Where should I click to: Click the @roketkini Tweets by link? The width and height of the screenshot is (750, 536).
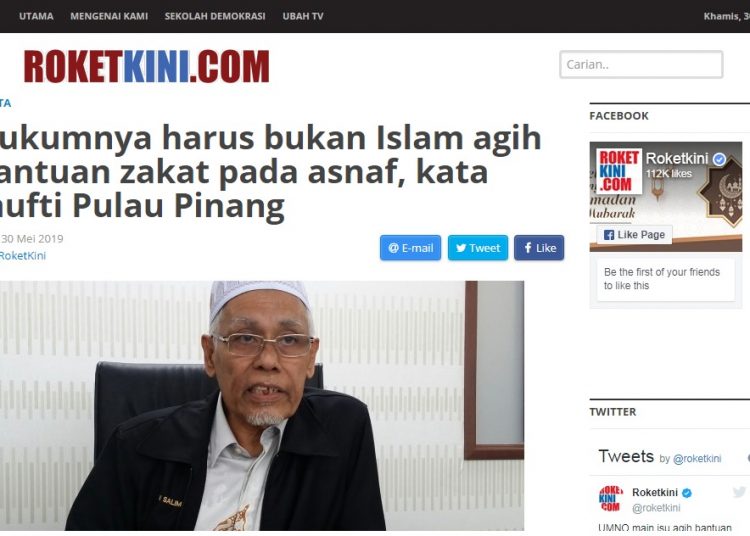click(697, 459)
